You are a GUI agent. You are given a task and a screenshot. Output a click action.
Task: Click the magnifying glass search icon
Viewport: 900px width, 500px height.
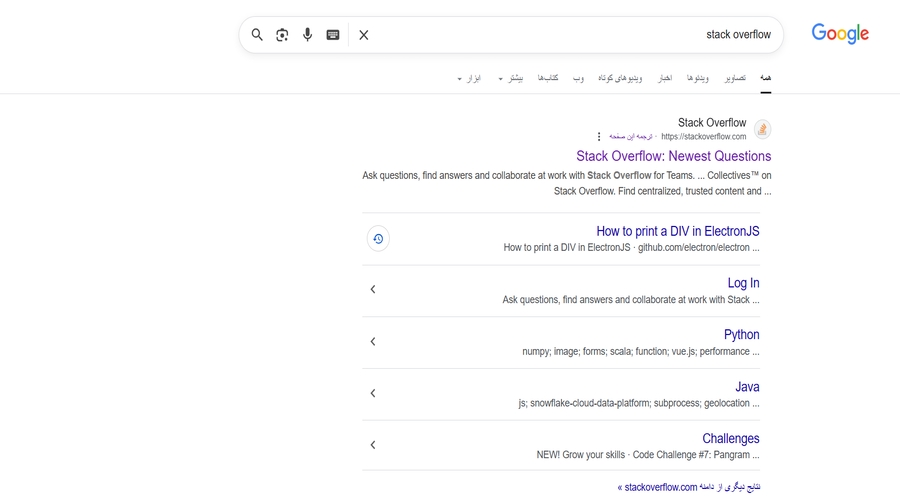[257, 35]
